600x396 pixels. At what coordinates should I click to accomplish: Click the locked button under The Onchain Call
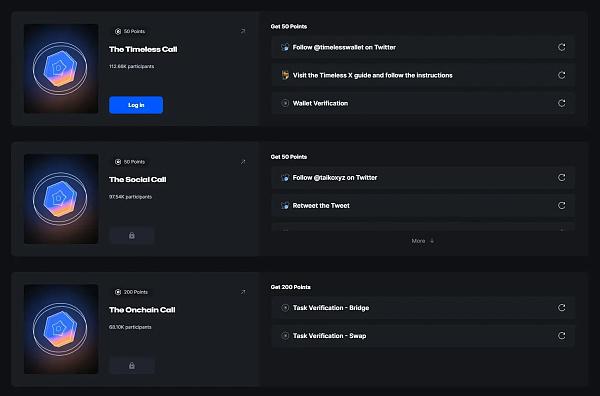click(132, 365)
